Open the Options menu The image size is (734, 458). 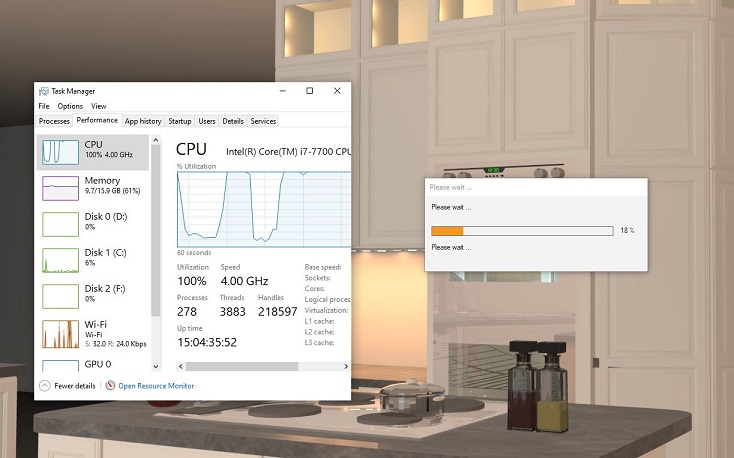[x=70, y=106]
